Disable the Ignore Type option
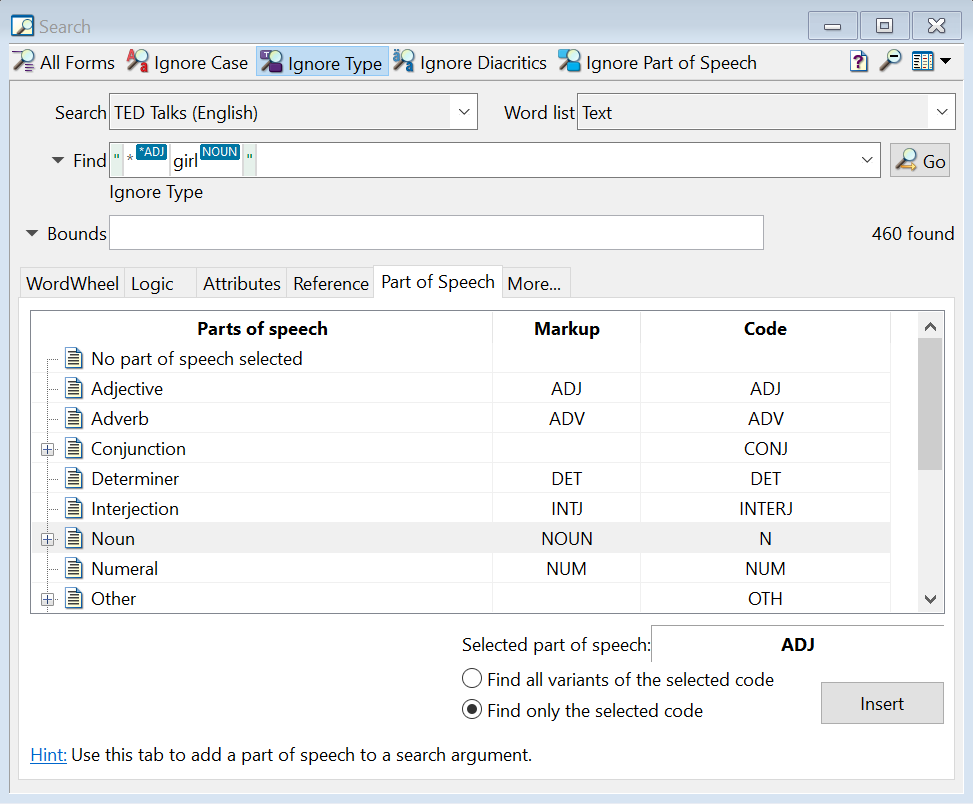This screenshot has width=973, height=804. click(x=322, y=62)
